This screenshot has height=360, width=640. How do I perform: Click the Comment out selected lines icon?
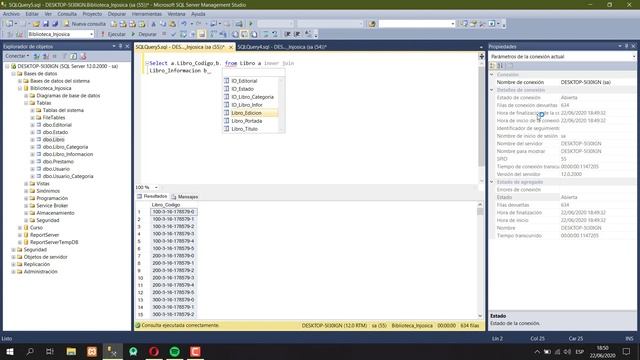click(x=266, y=34)
